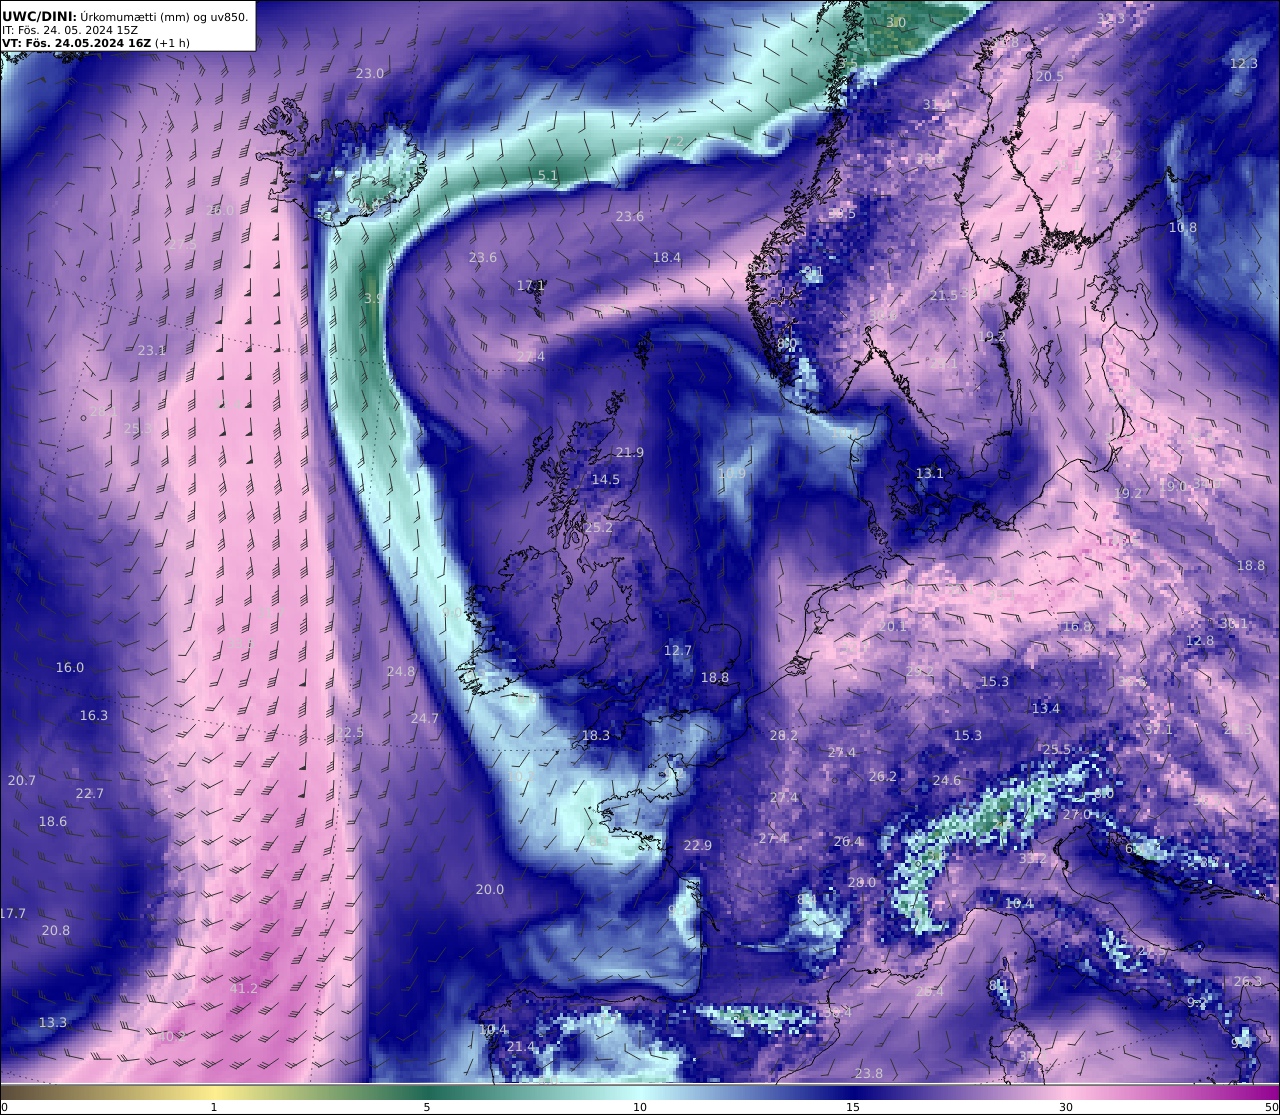Viewport: 1280px width, 1115px height.
Task: Click the value 16.8 over Poland
Action: point(1077,627)
